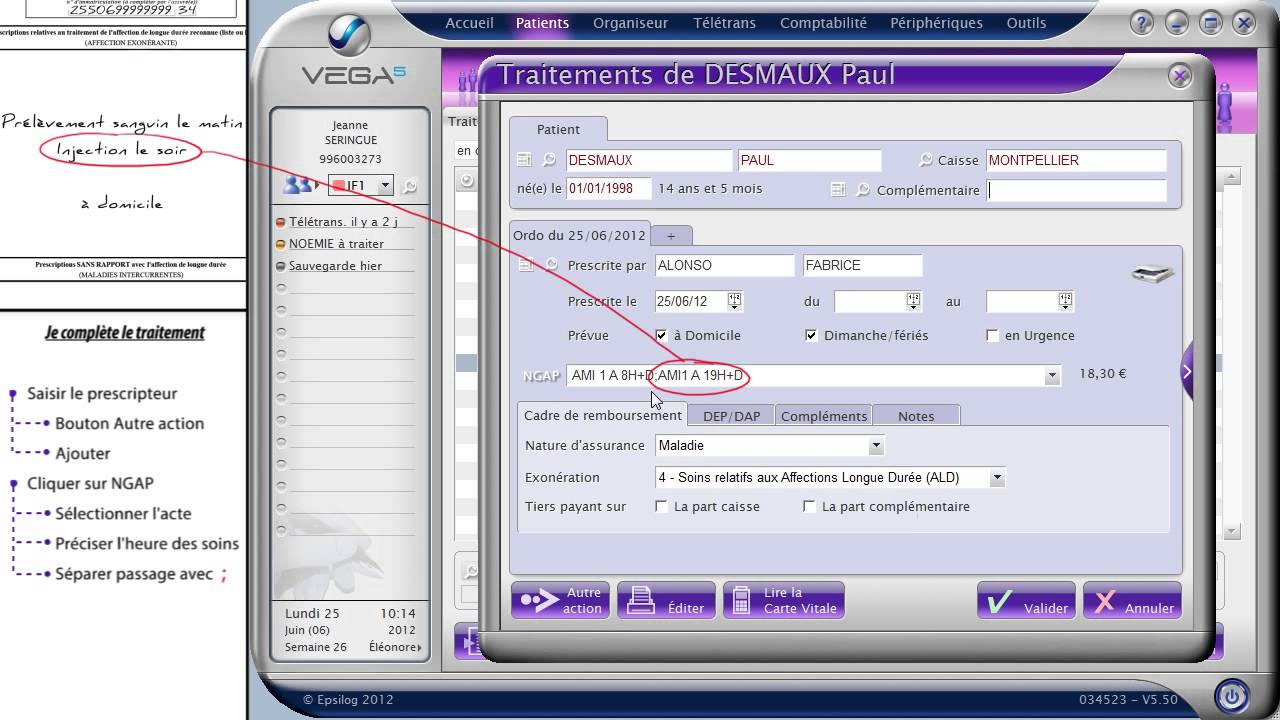Click the 'Télétrans. il y a 2 j' sidebar link

tap(343, 222)
